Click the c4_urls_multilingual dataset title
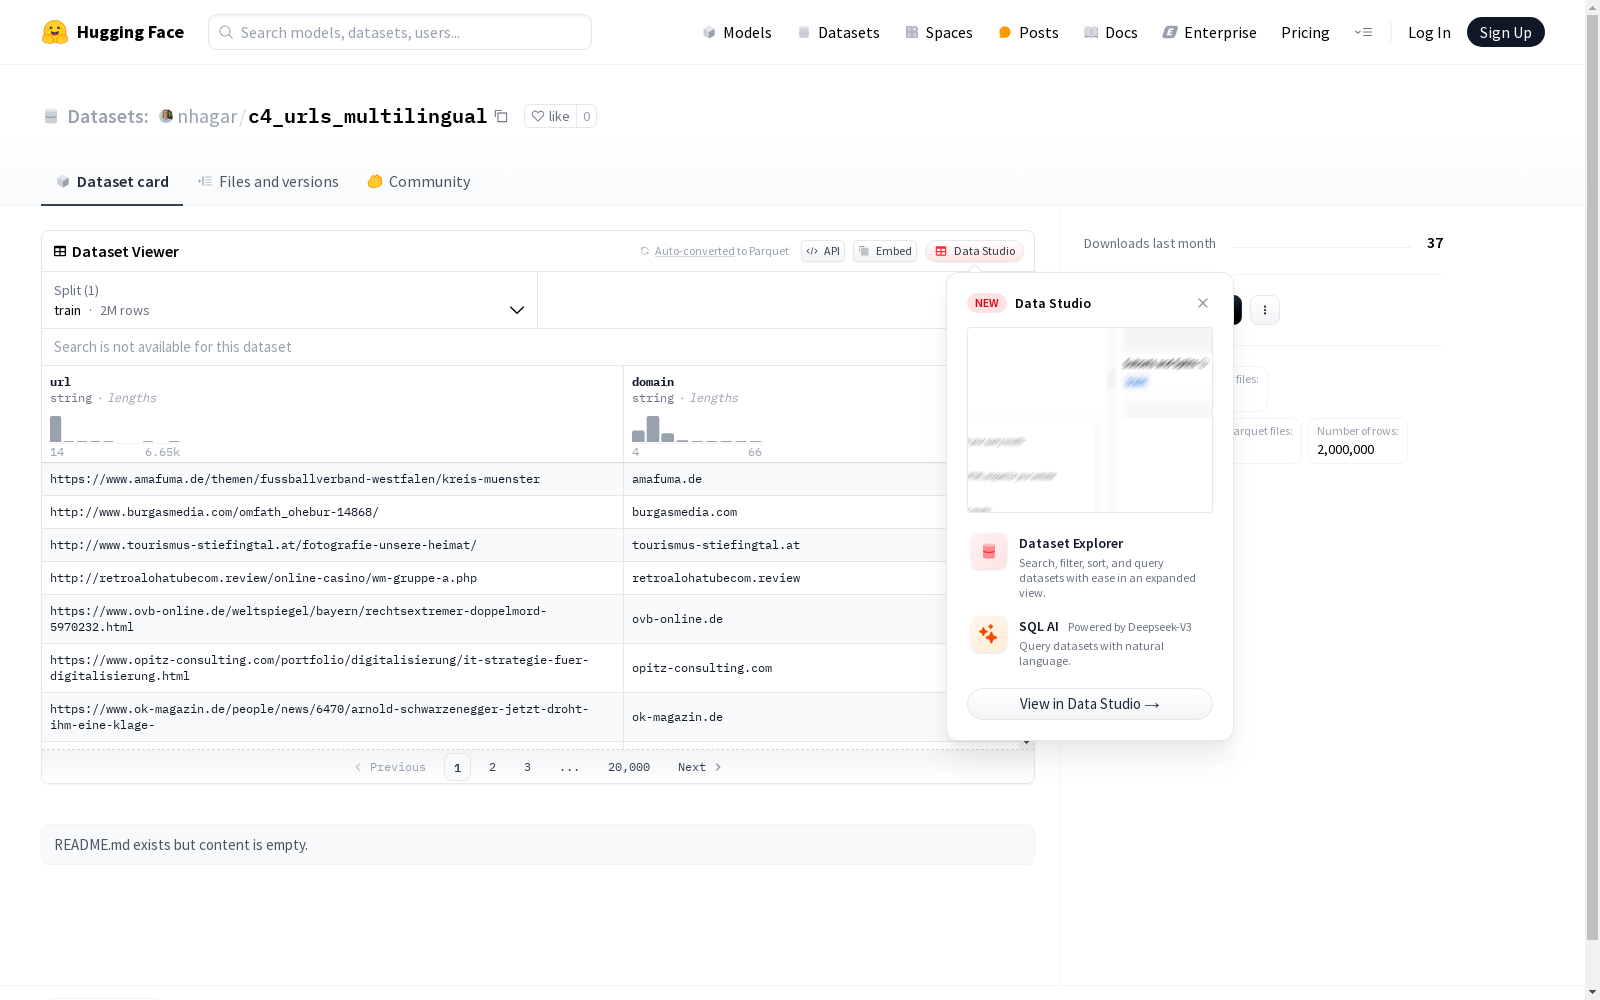Image resolution: width=1600 pixels, height=1000 pixels. click(367, 116)
